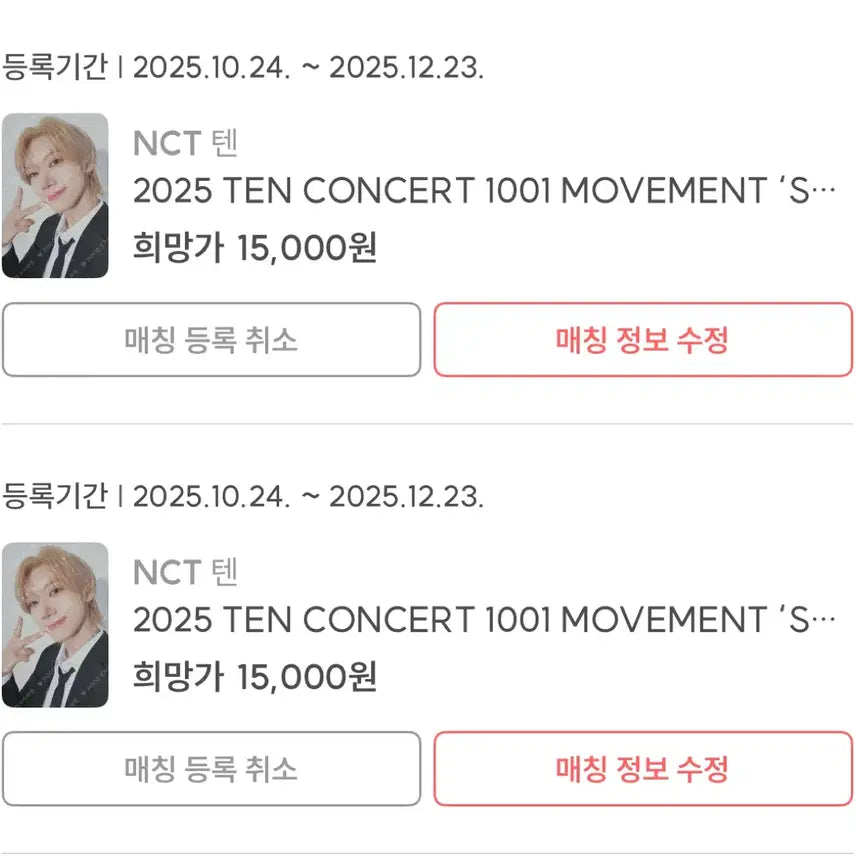Viewport: 856px width, 856px height.
Task: Click the first listing's 2025.12.23. end date
Action: (x=406, y=68)
